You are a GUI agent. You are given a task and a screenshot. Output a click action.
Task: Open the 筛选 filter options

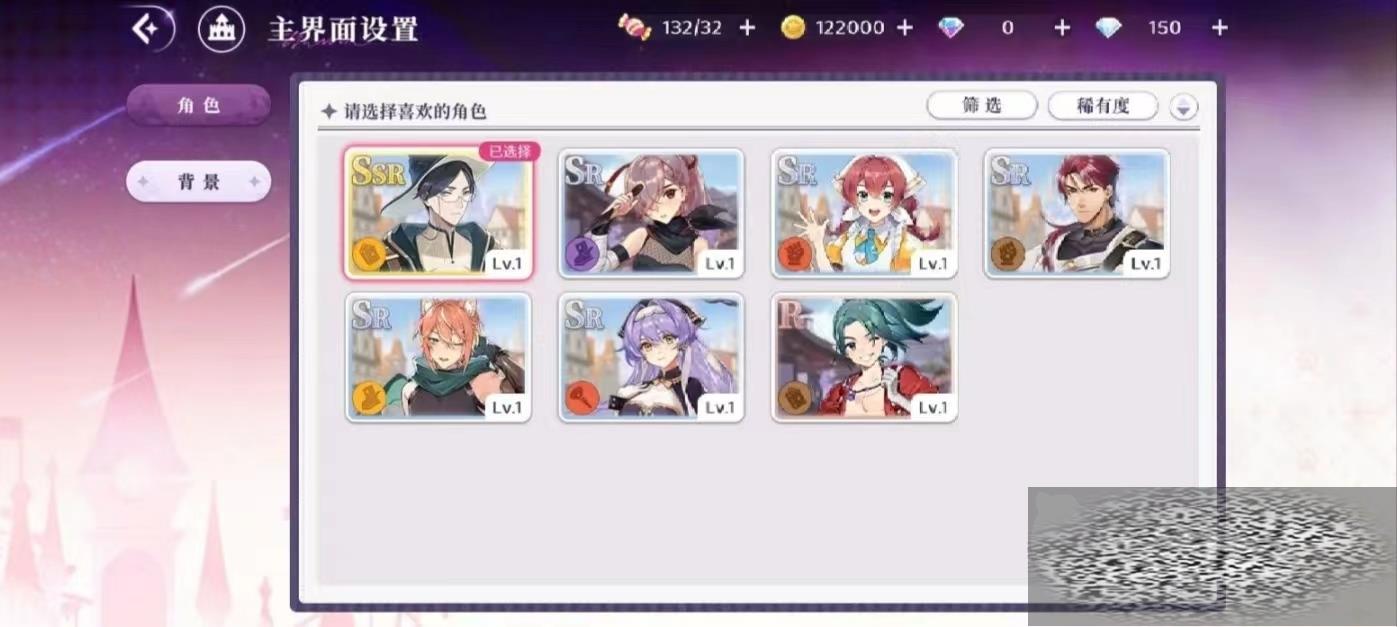click(x=982, y=105)
